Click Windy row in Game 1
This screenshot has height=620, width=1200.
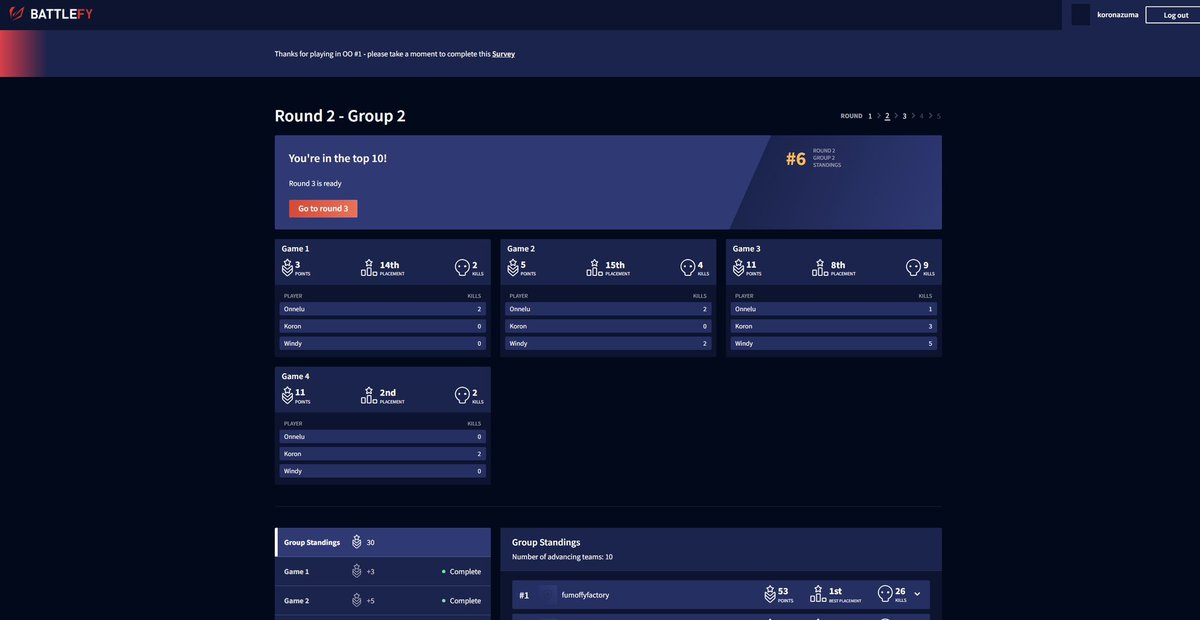[x=382, y=343]
